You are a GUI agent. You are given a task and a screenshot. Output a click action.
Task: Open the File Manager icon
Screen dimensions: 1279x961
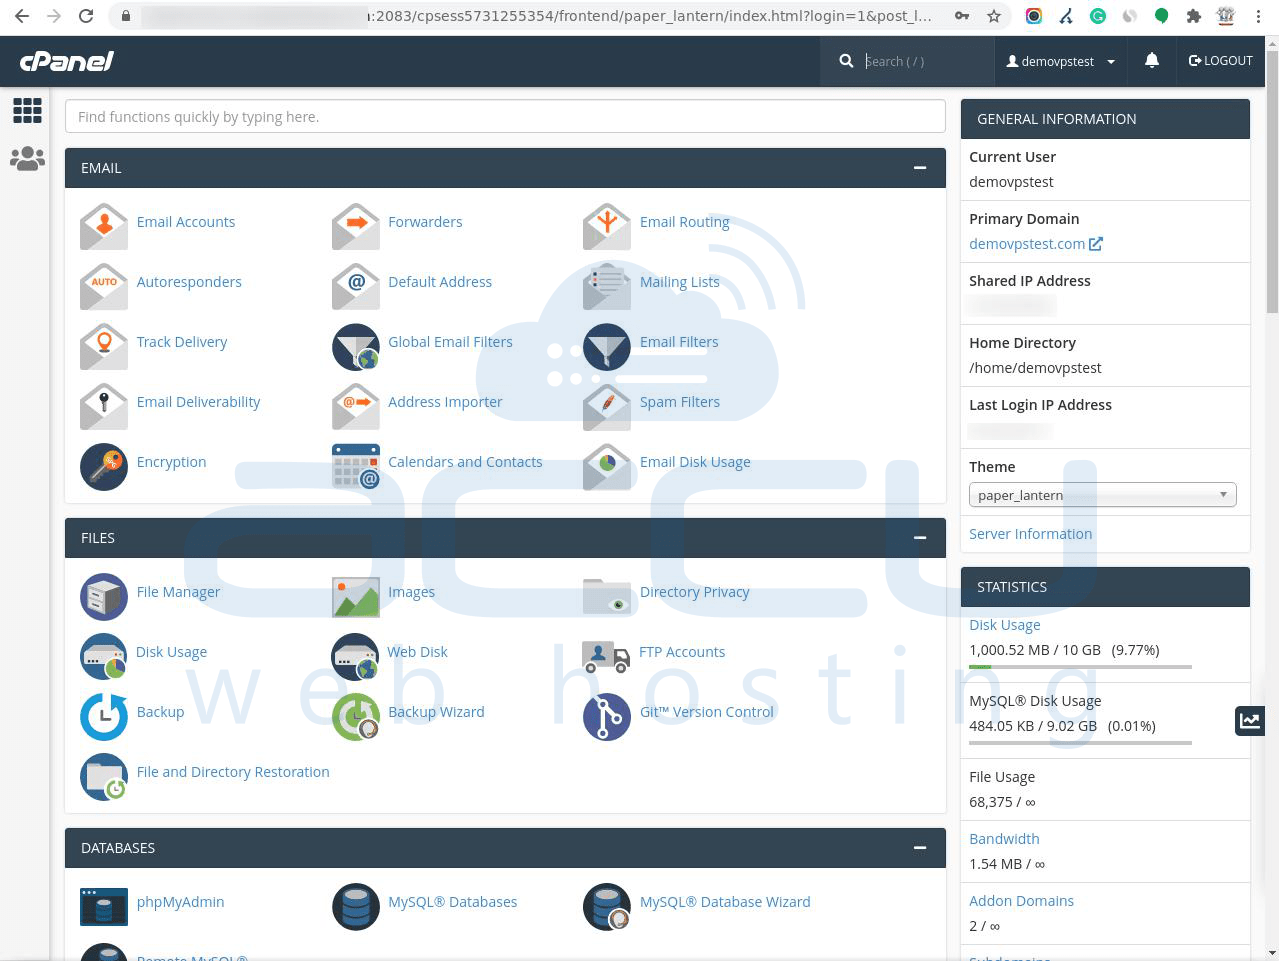(104, 597)
